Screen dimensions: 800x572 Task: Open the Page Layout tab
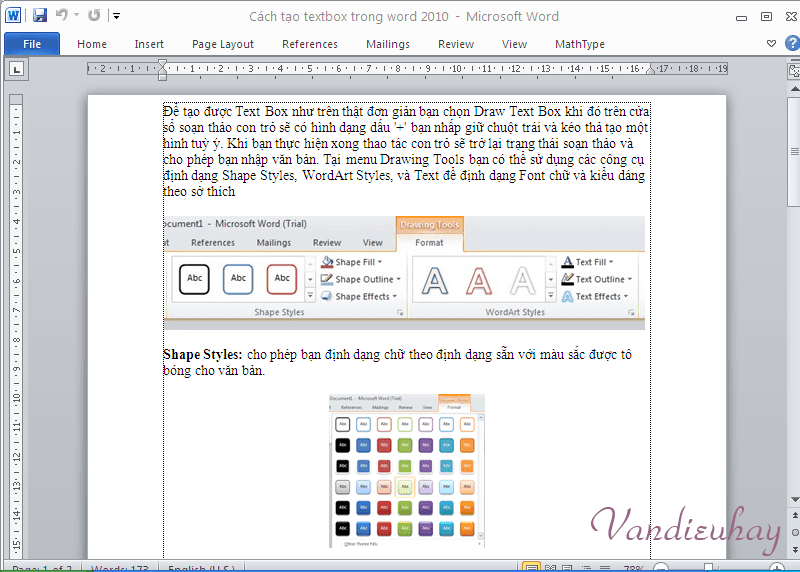[x=222, y=44]
